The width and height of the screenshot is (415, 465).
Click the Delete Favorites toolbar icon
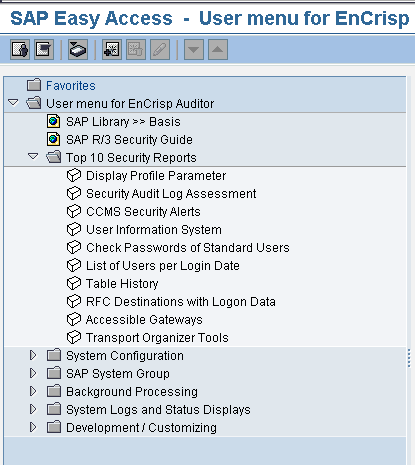[x=136, y=50]
